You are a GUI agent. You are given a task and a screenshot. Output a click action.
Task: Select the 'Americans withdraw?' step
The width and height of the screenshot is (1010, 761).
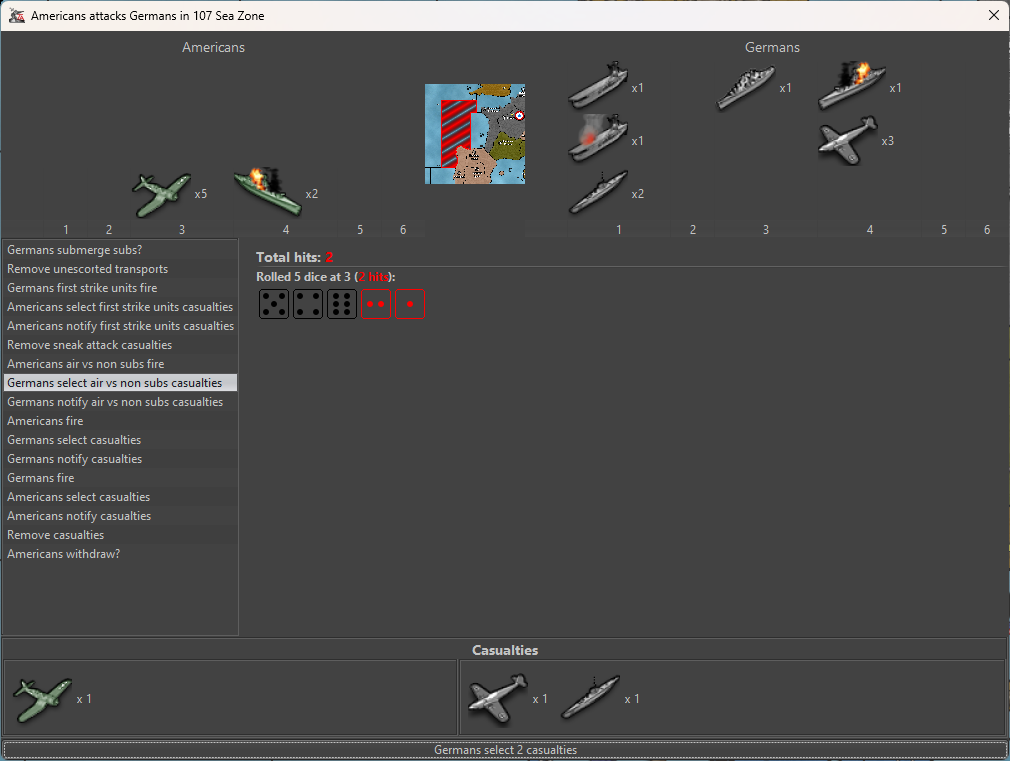64,554
